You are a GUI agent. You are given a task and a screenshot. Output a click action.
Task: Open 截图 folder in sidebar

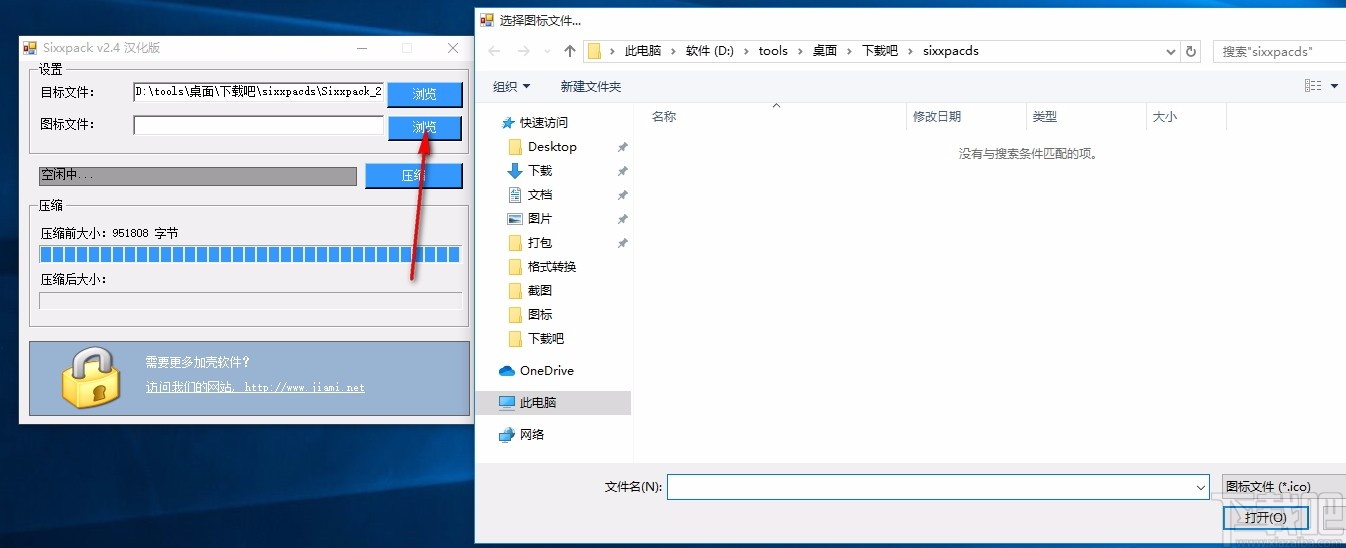click(x=540, y=290)
